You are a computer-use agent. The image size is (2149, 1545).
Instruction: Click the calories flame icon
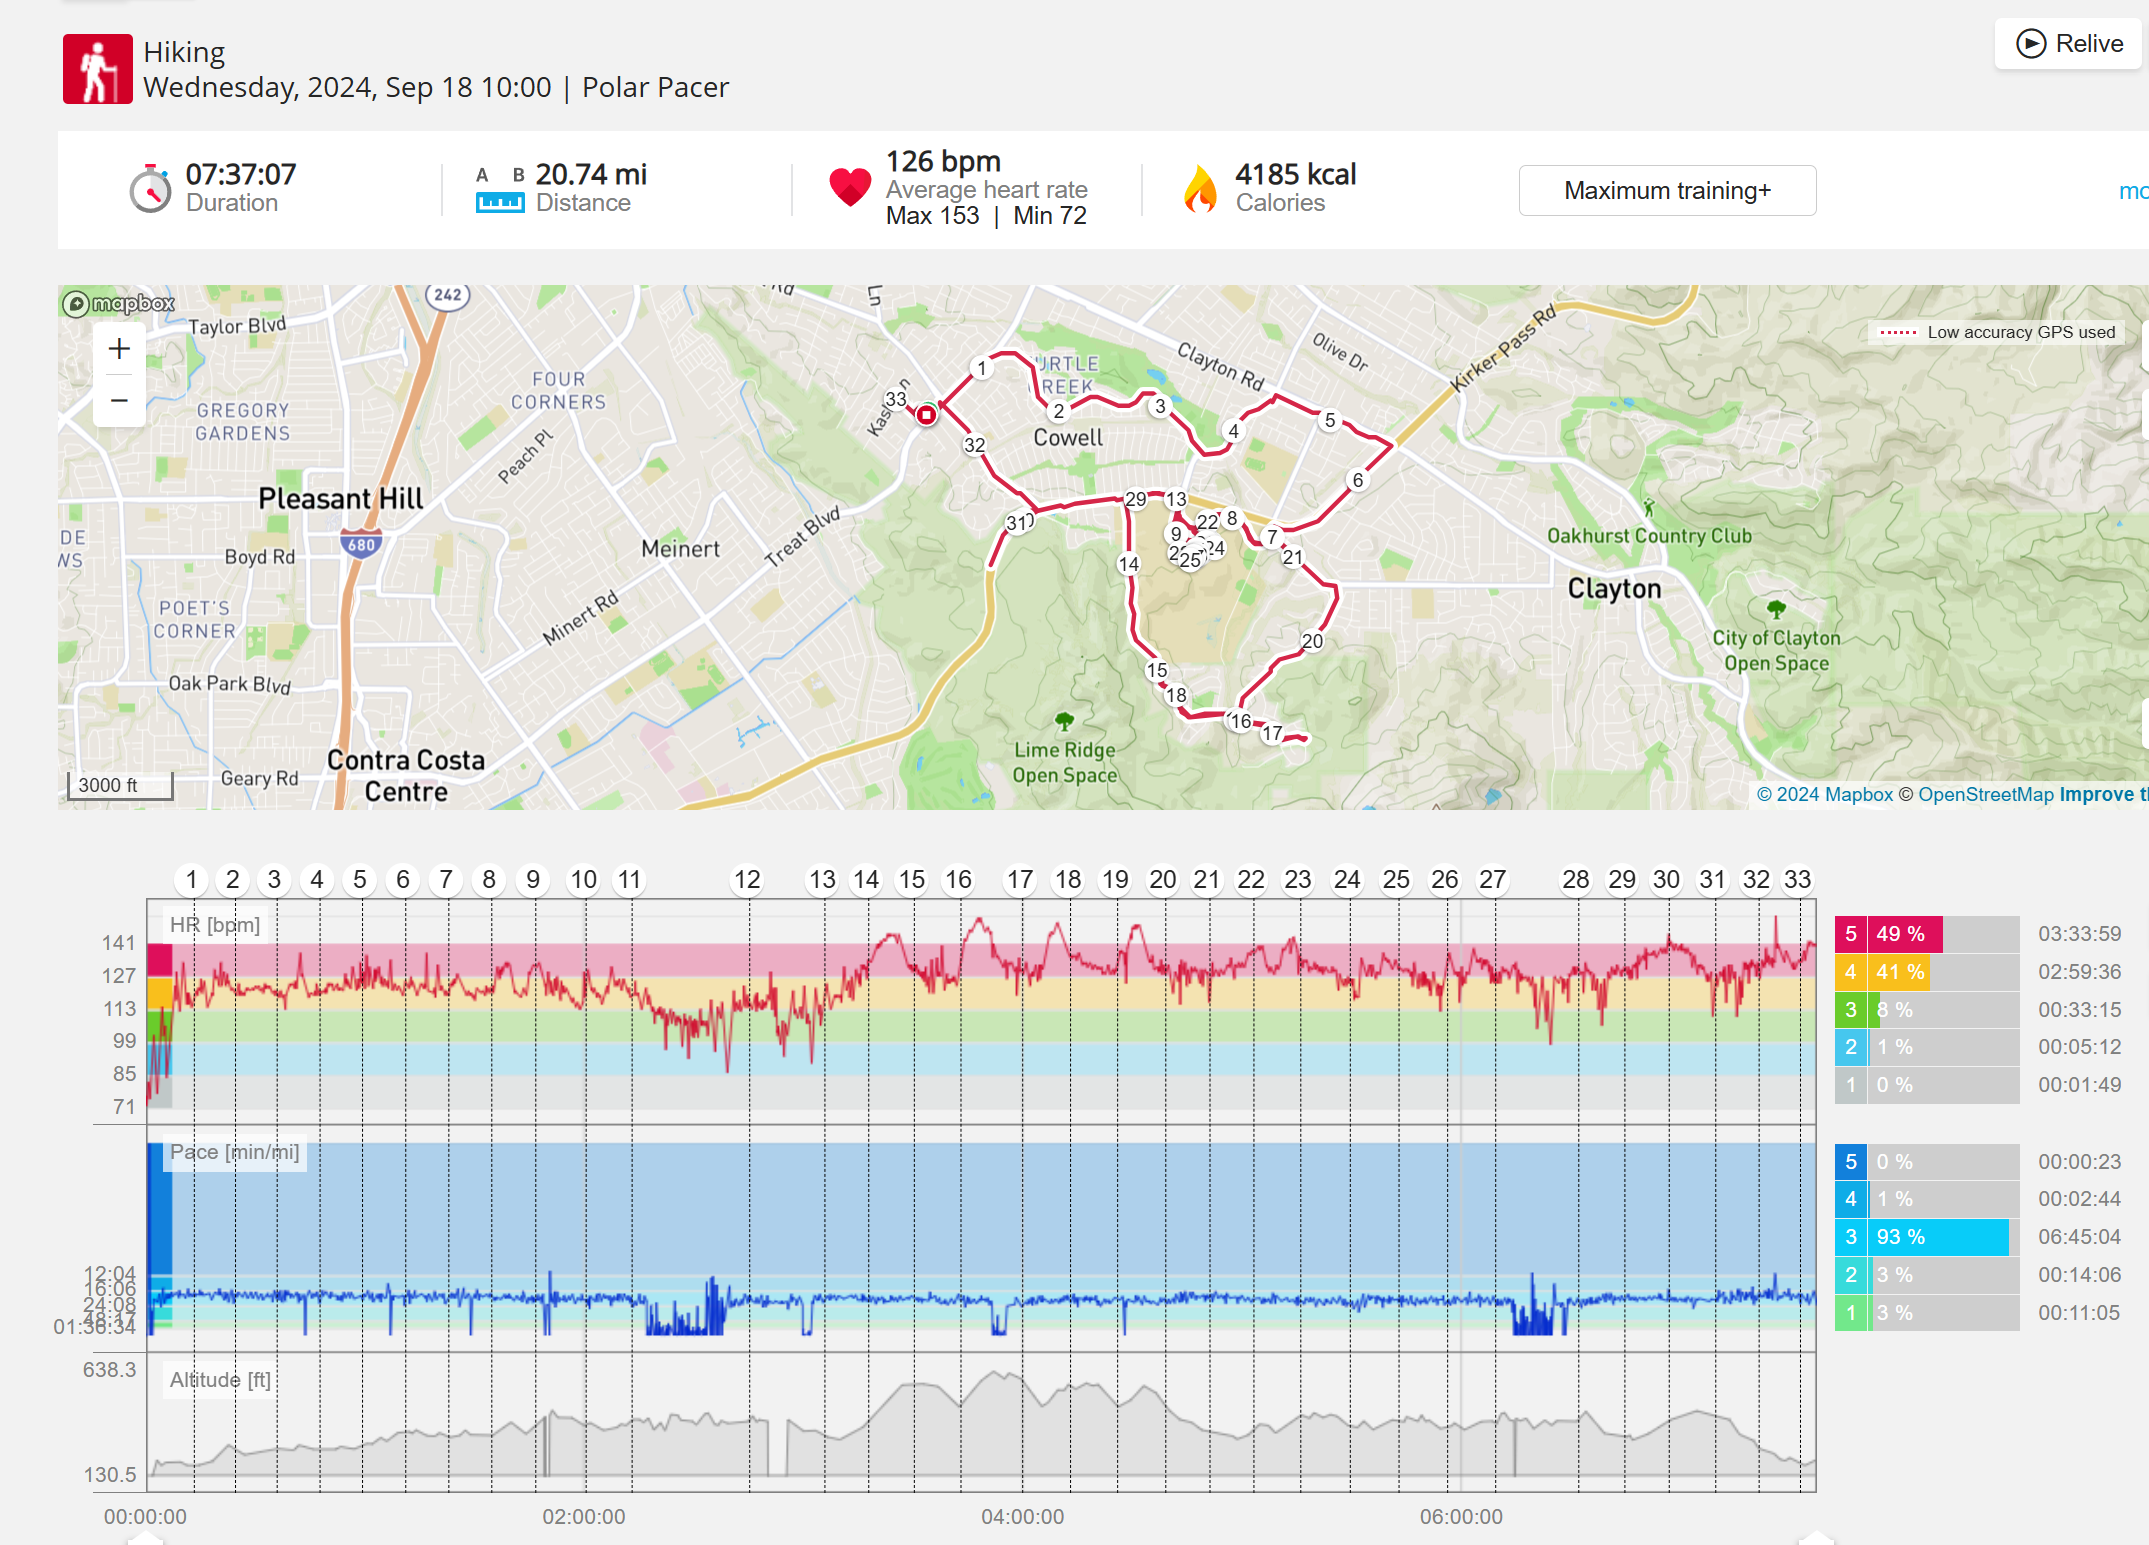(1200, 189)
